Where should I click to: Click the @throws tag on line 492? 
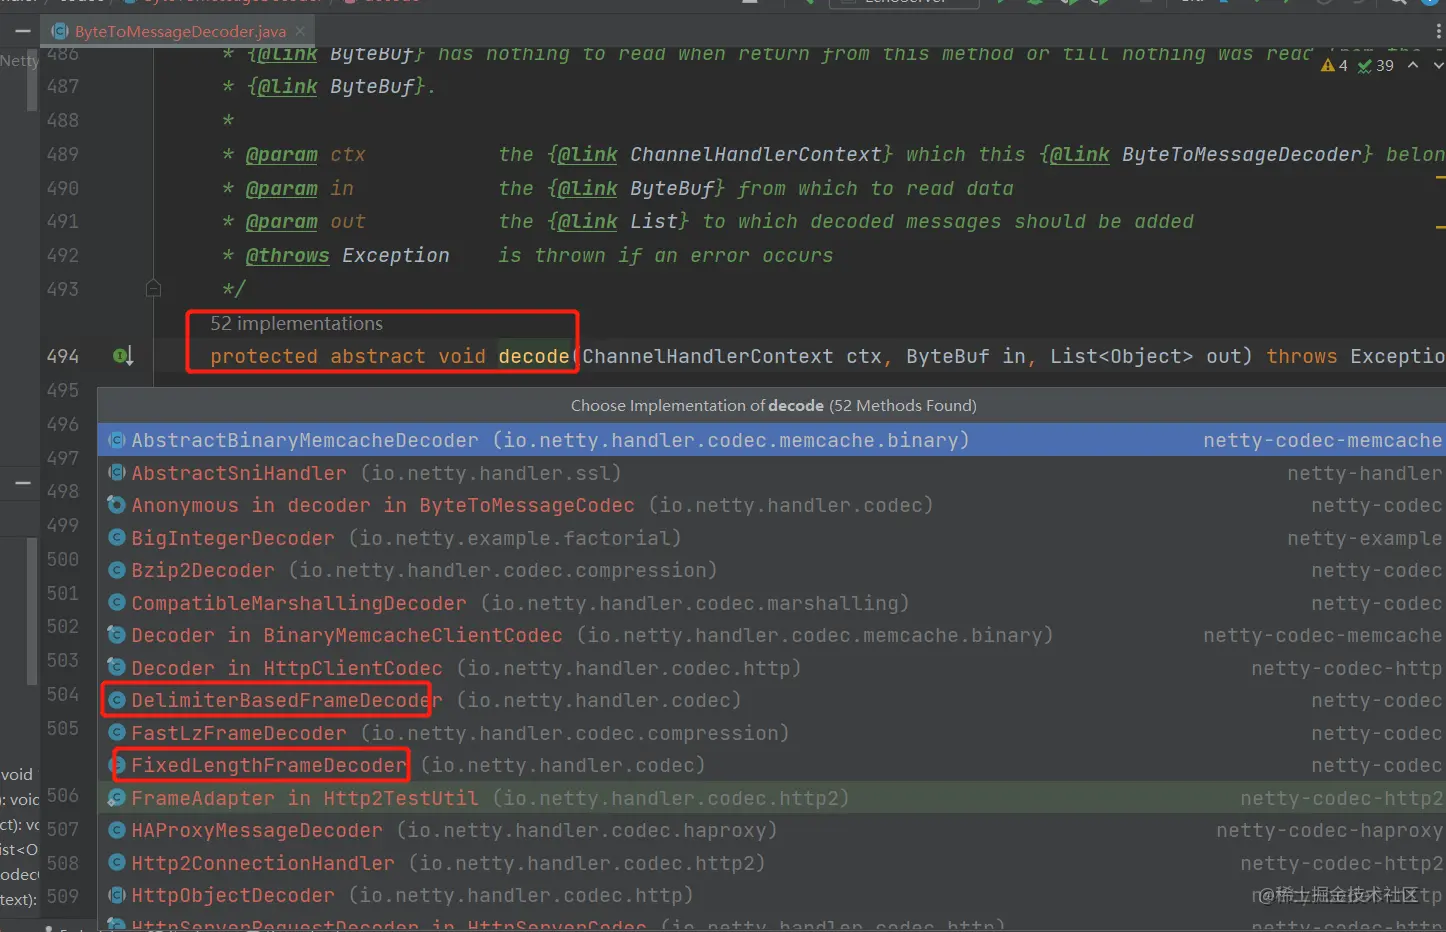(287, 255)
